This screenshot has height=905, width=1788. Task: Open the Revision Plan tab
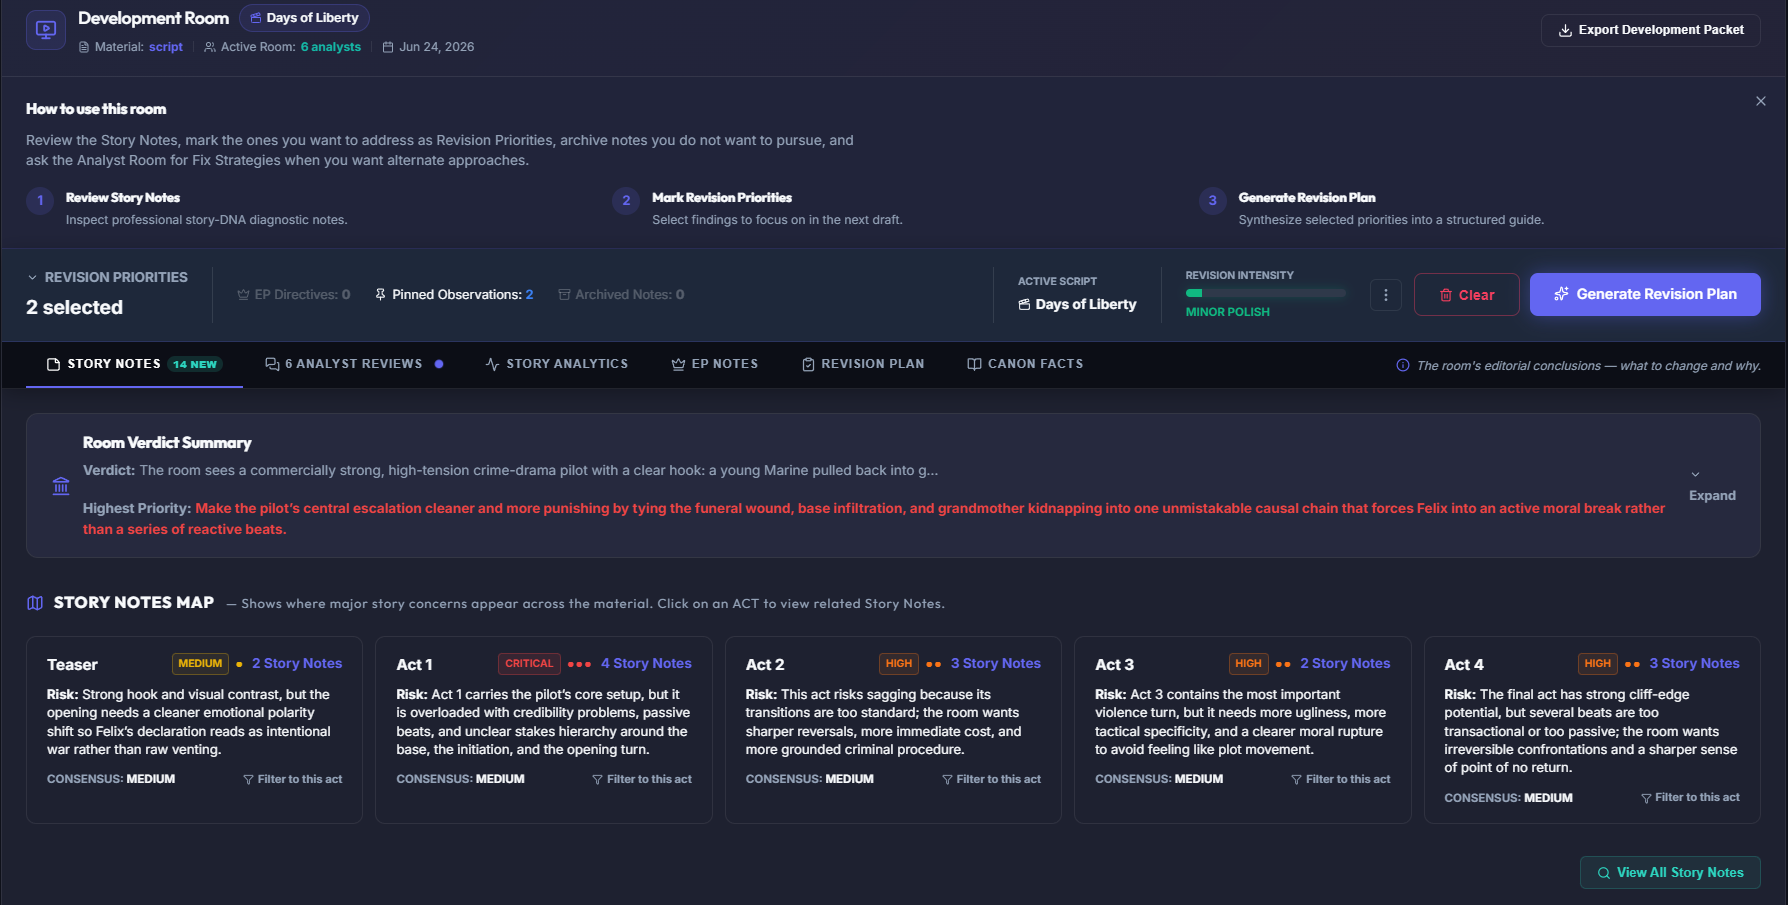click(863, 364)
